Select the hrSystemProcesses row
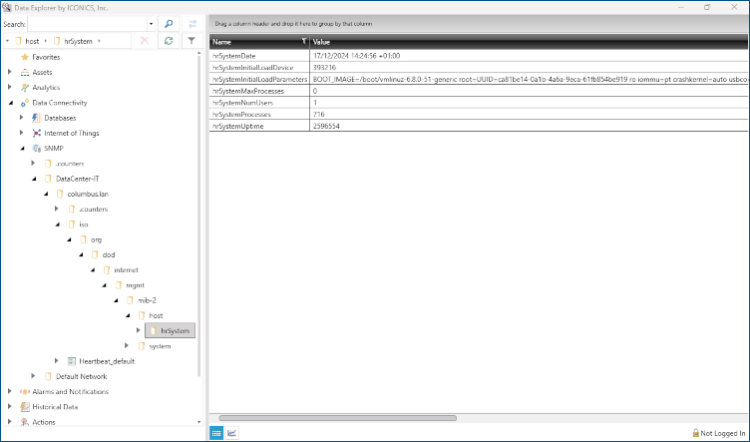The height and width of the screenshot is (442, 750). (x=479, y=114)
